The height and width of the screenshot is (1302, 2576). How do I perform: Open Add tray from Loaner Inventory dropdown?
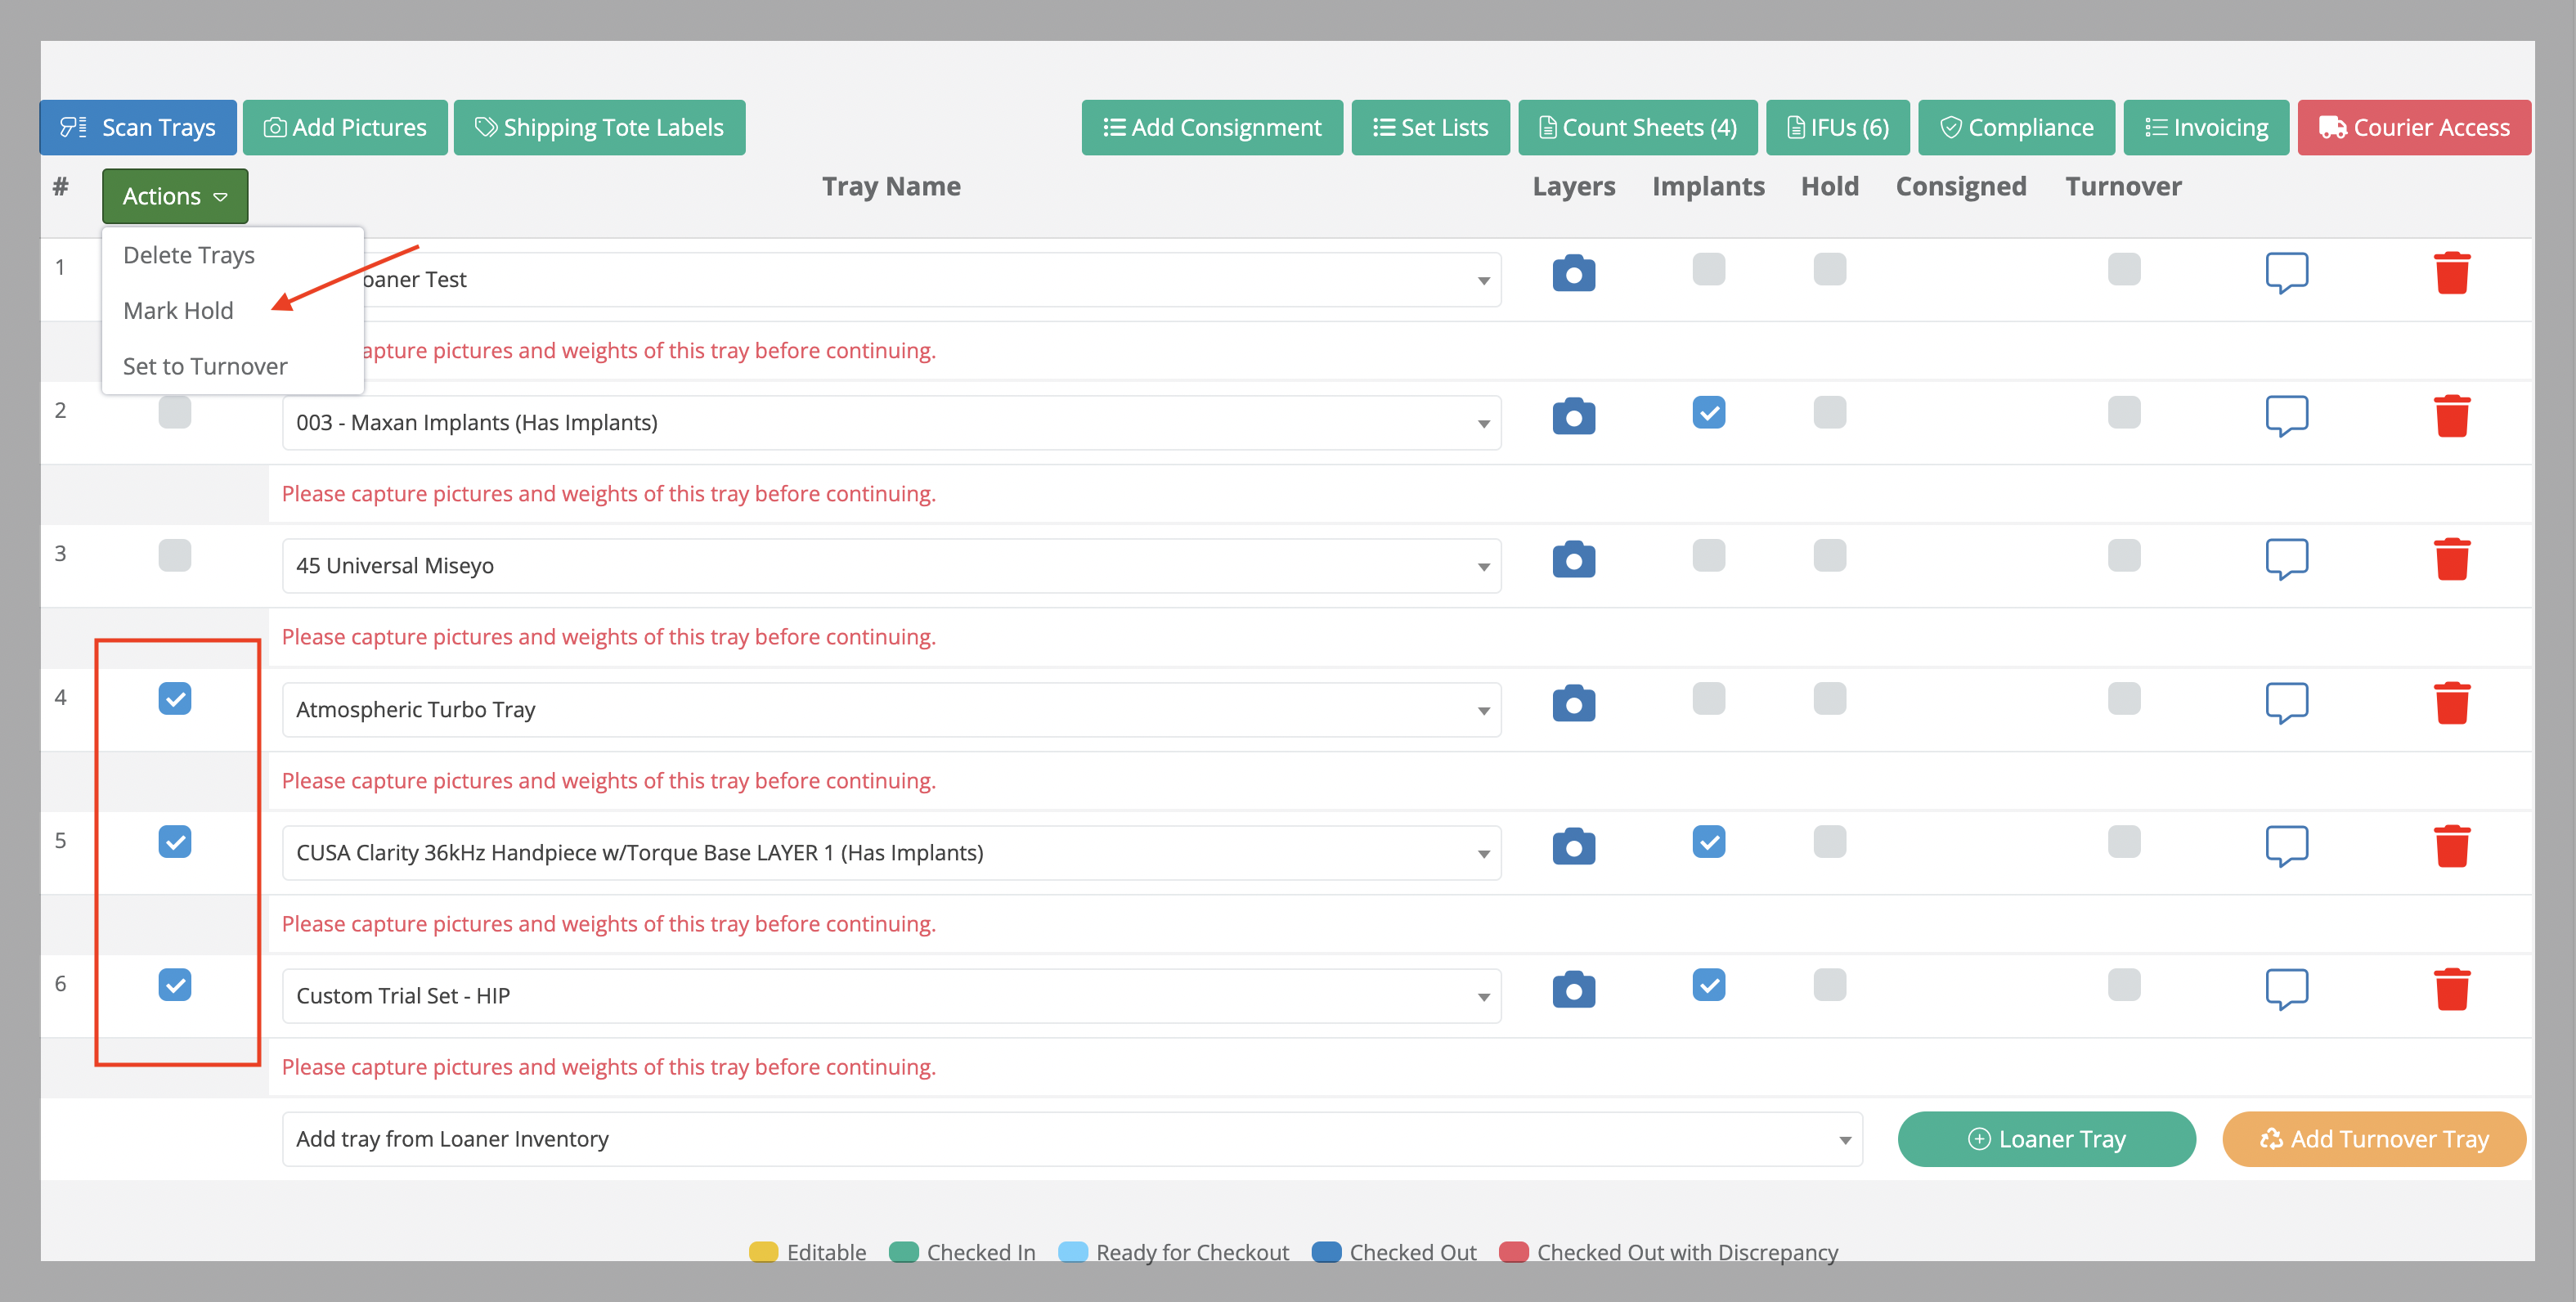1072,1138
